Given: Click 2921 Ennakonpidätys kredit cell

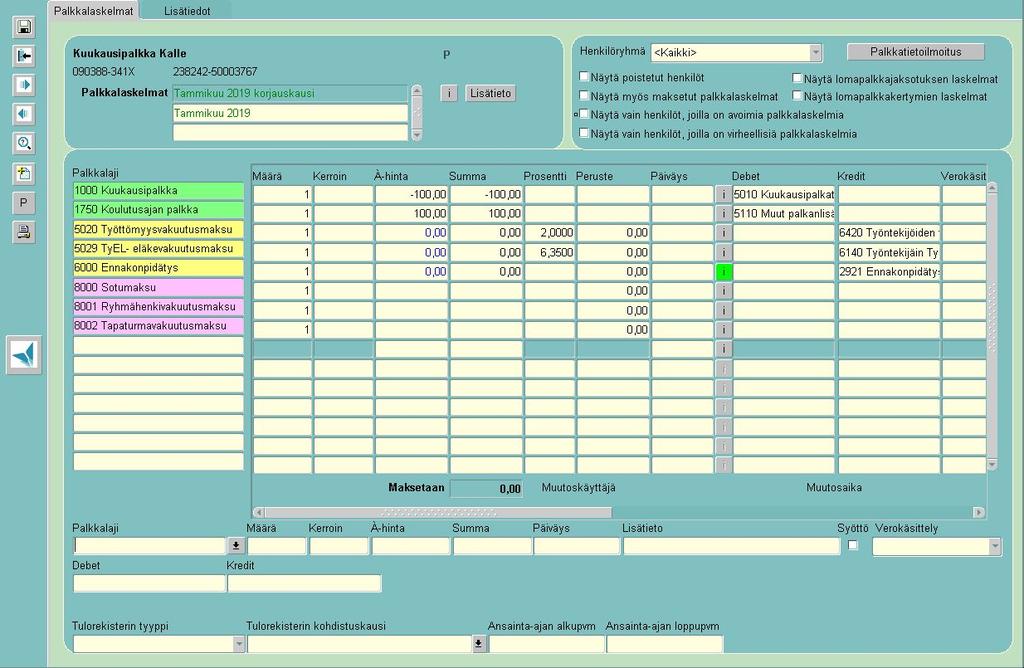Looking at the screenshot, I should click(889, 272).
